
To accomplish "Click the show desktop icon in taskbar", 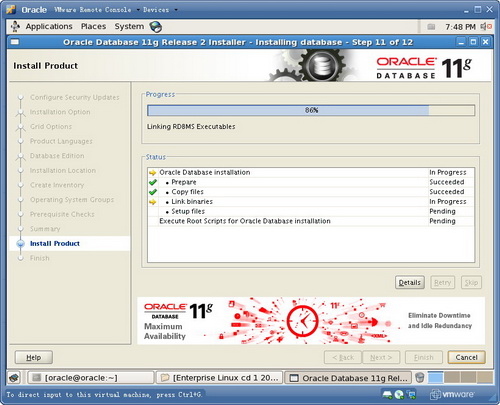I will (14, 378).
